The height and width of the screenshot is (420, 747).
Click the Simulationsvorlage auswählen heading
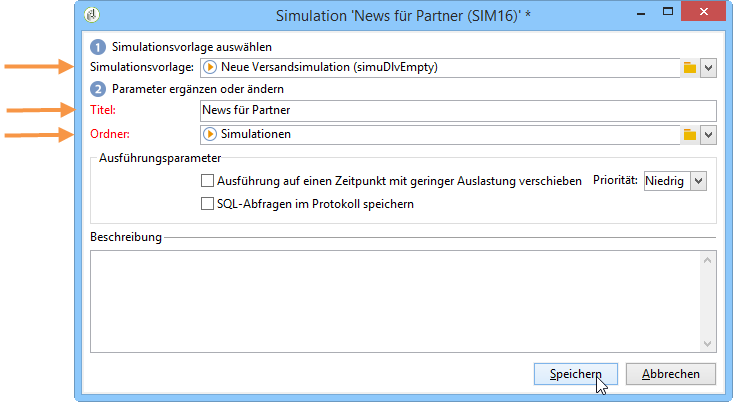click(x=192, y=47)
